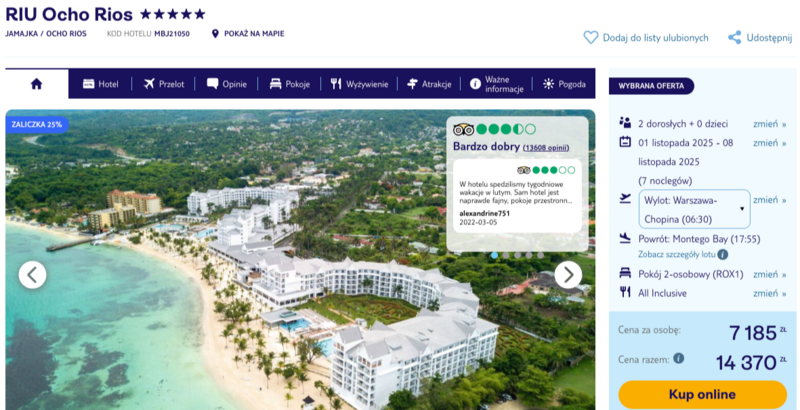Image resolution: width=800 pixels, height=410 pixels.
Task: Click the home icon tab
Action: click(36, 84)
